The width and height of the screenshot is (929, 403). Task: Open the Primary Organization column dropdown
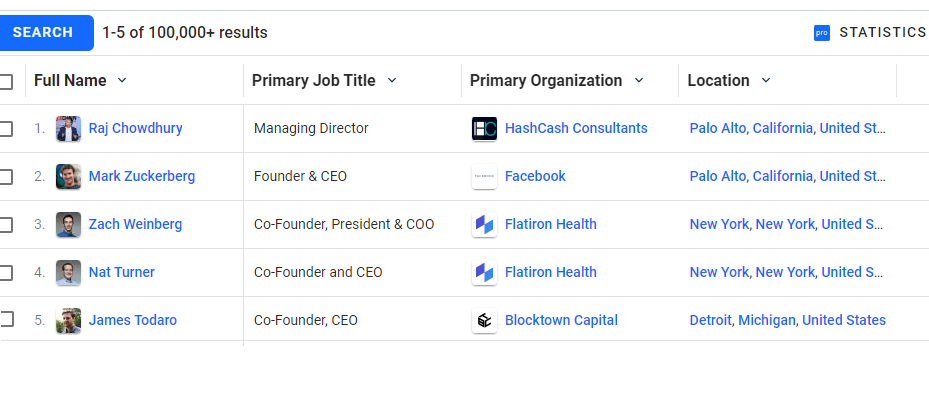(639, 81)
